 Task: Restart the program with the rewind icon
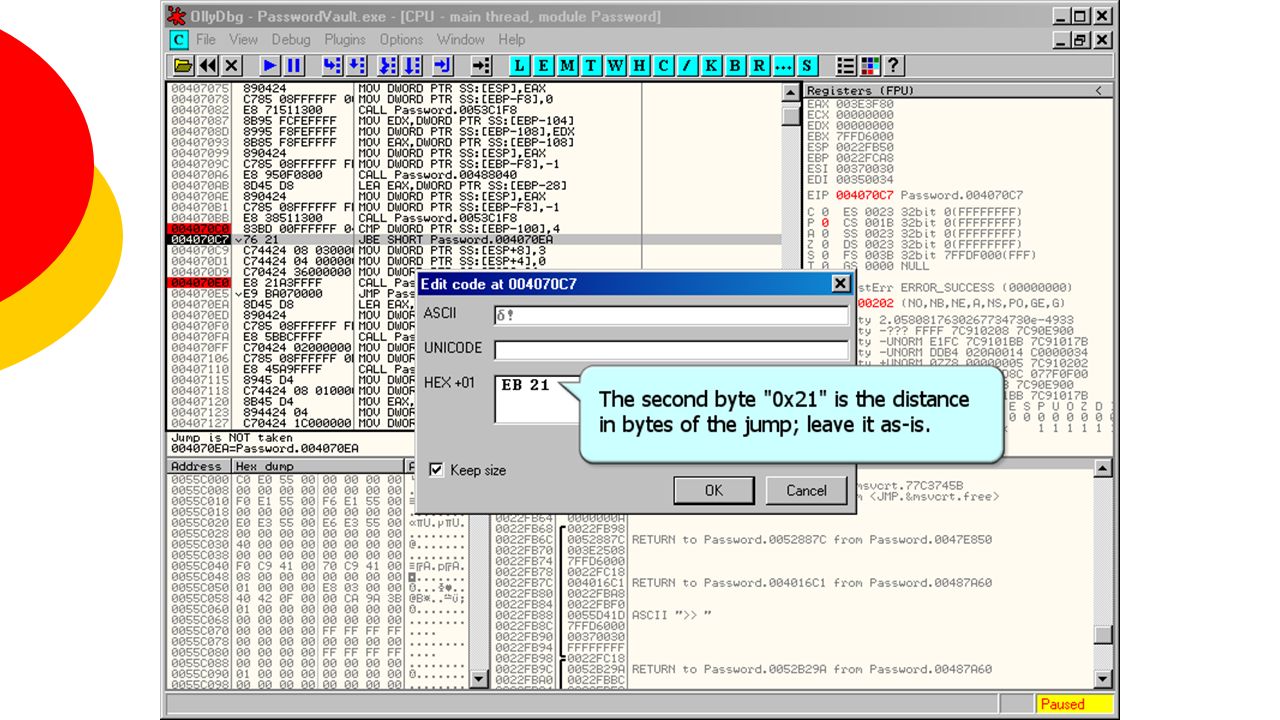pos(207,66)
